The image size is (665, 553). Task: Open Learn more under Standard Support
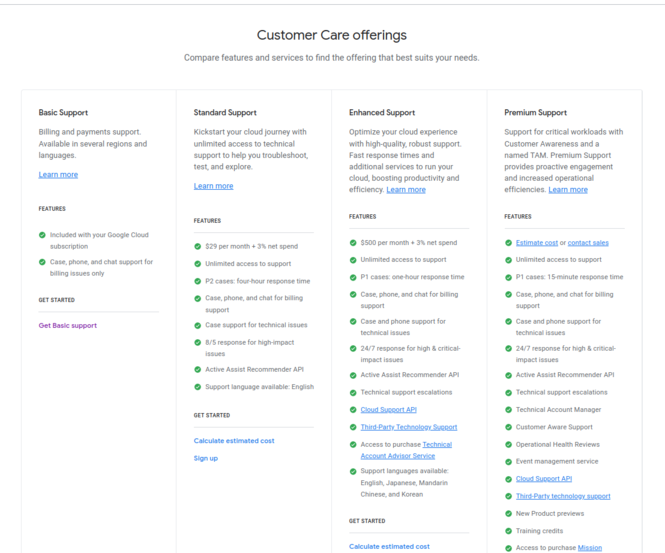213,186
